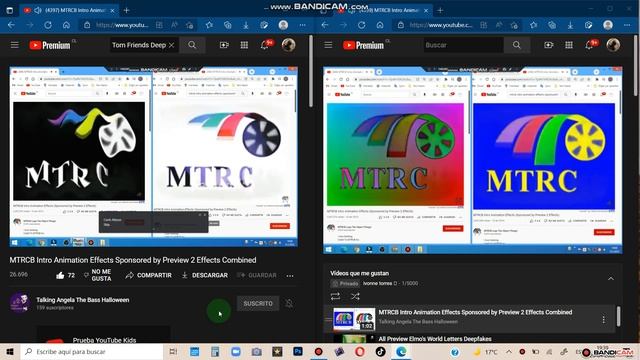Viewport: 640px width, 360px height.
Task: Toggle the channel notification bell
Action: 289,303
